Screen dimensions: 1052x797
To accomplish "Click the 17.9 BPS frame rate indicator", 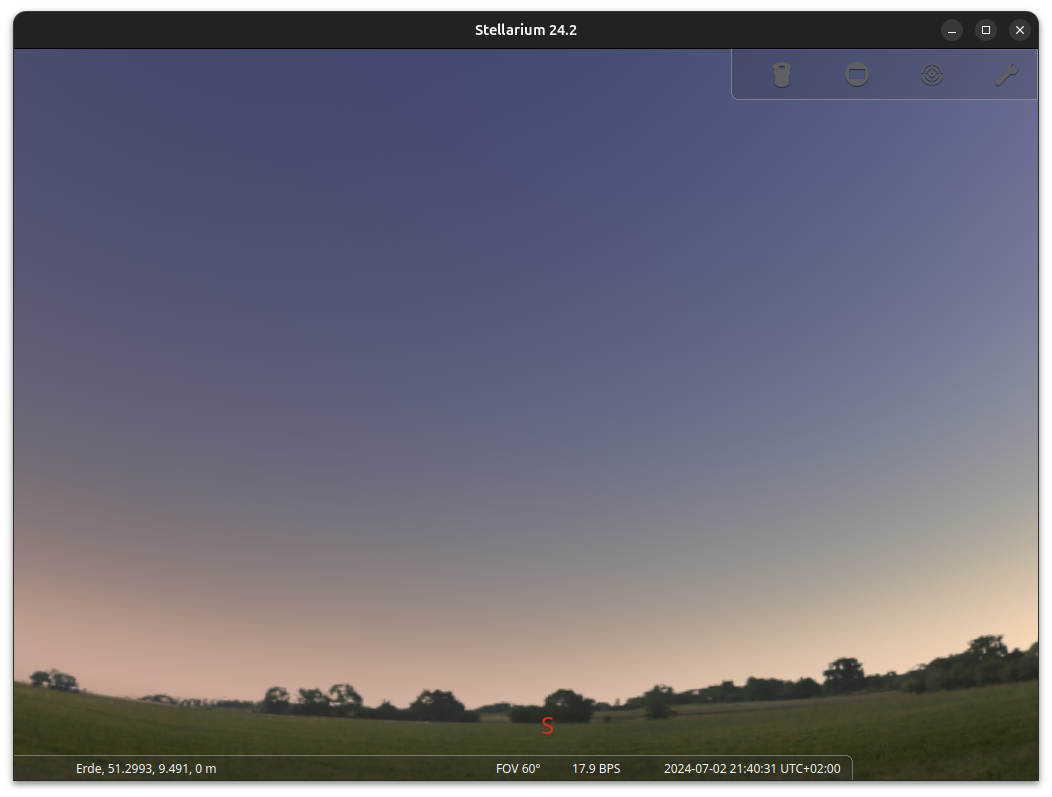I will [x=596, y=769].
